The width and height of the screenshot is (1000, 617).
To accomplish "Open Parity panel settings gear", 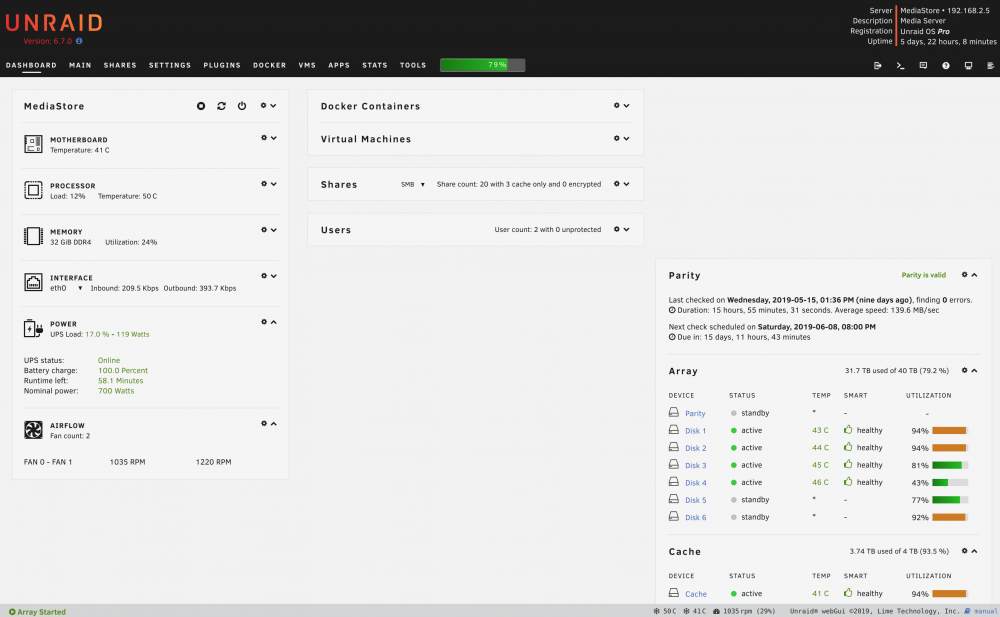I will [964, 274].
